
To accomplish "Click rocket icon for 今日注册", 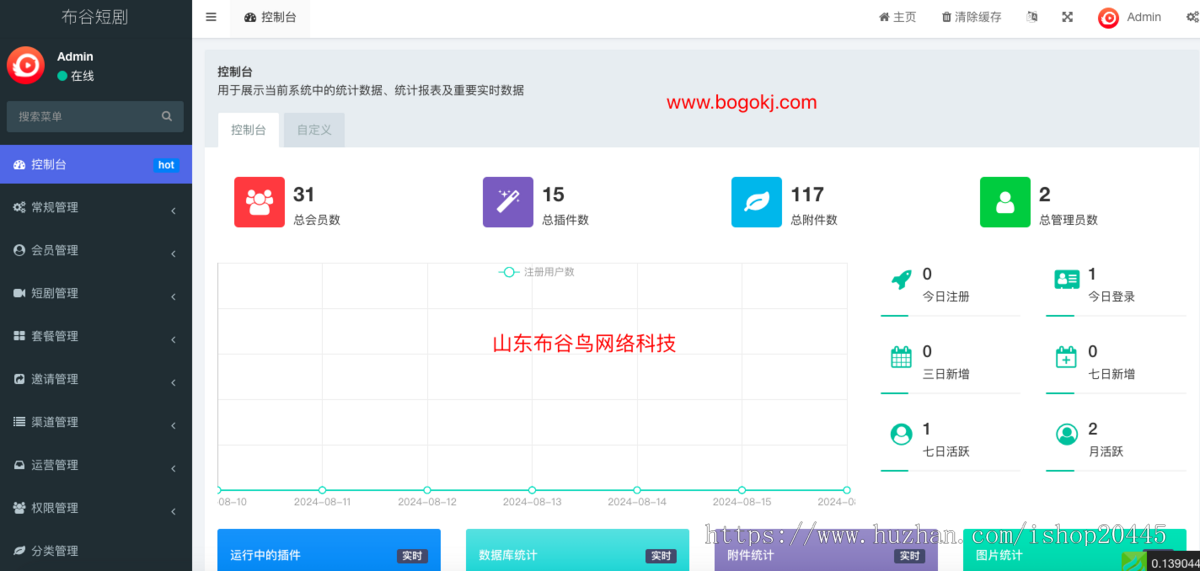I will 901,280.
